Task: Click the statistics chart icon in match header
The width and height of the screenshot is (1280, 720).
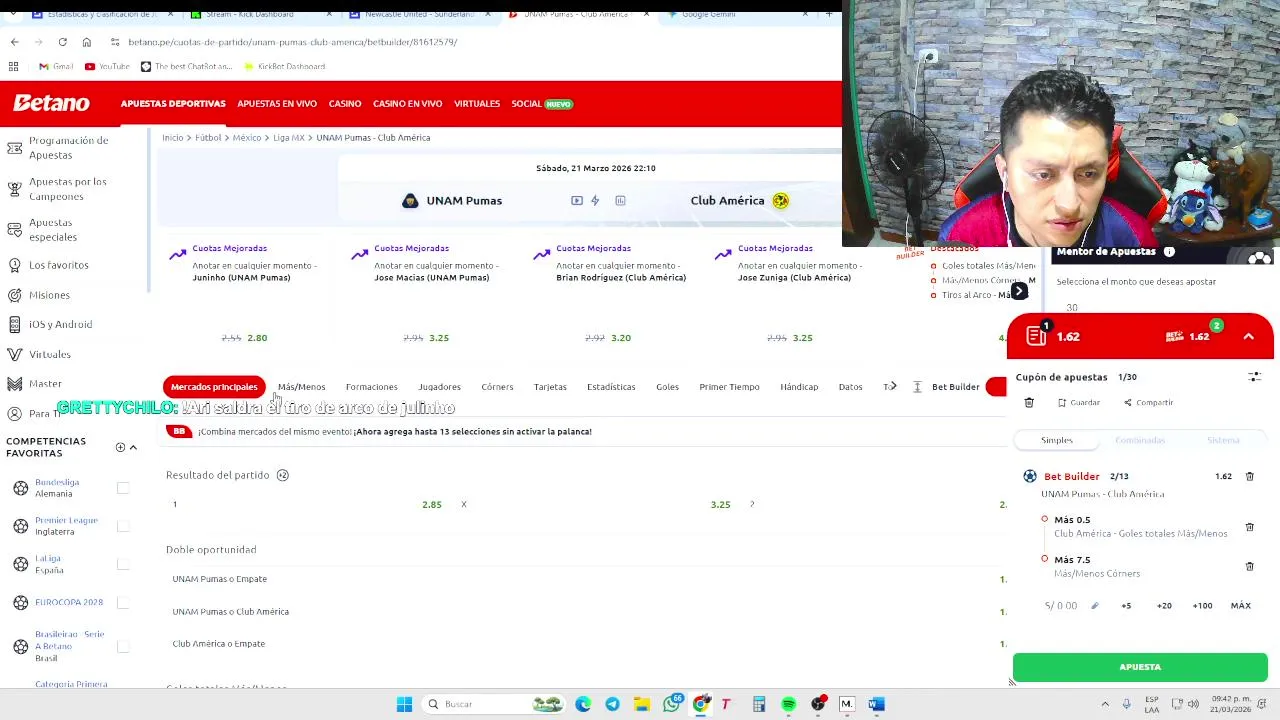Action: click(x=620, y=201)
